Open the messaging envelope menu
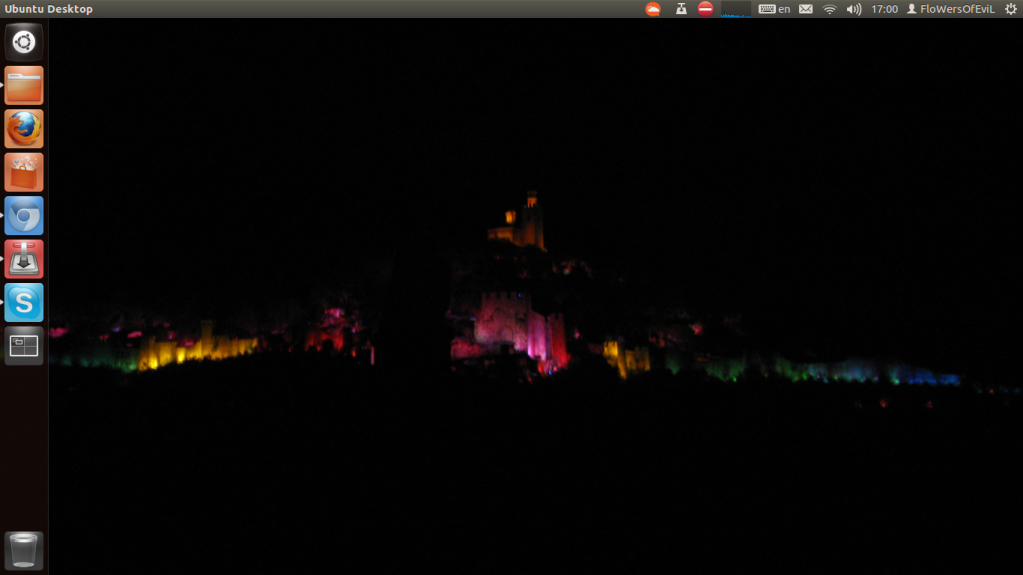Image resolution: width=1023 pixels, height=575 pixels. (806, 9)
